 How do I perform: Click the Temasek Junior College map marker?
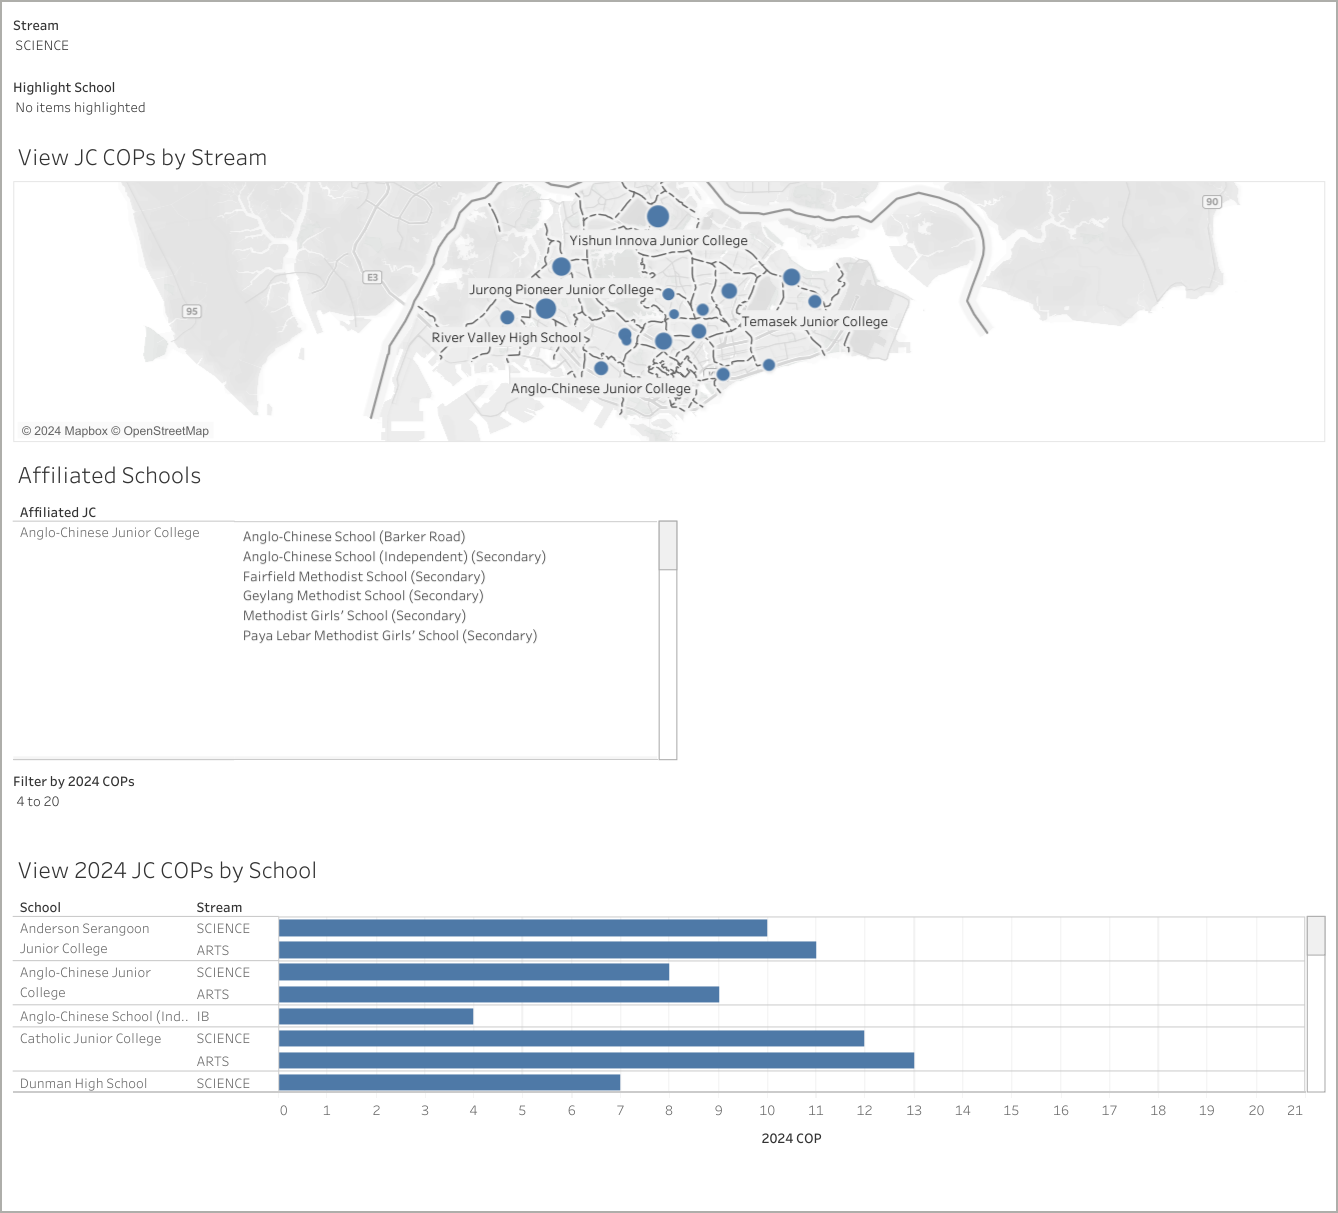coord(814,301)
